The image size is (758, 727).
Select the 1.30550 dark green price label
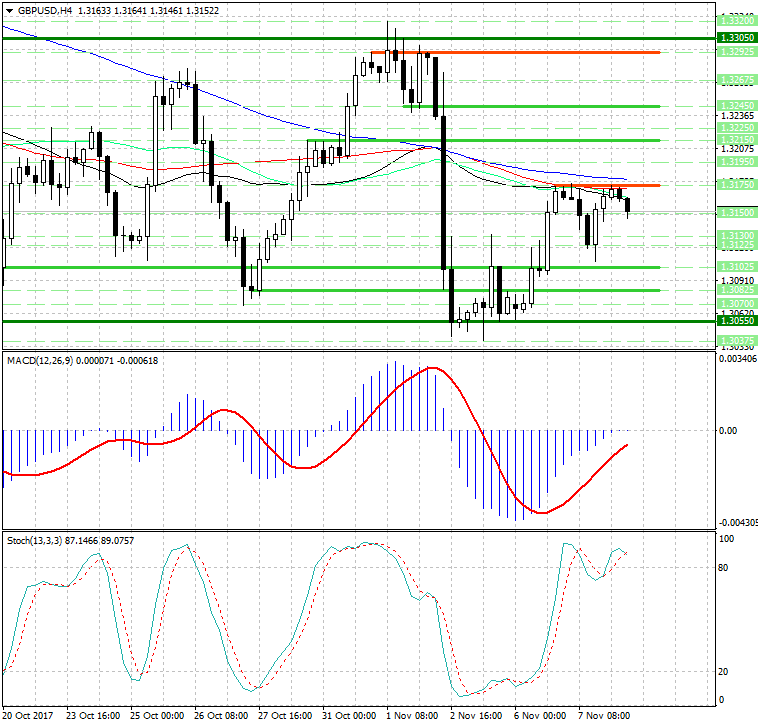coord(736,321)
